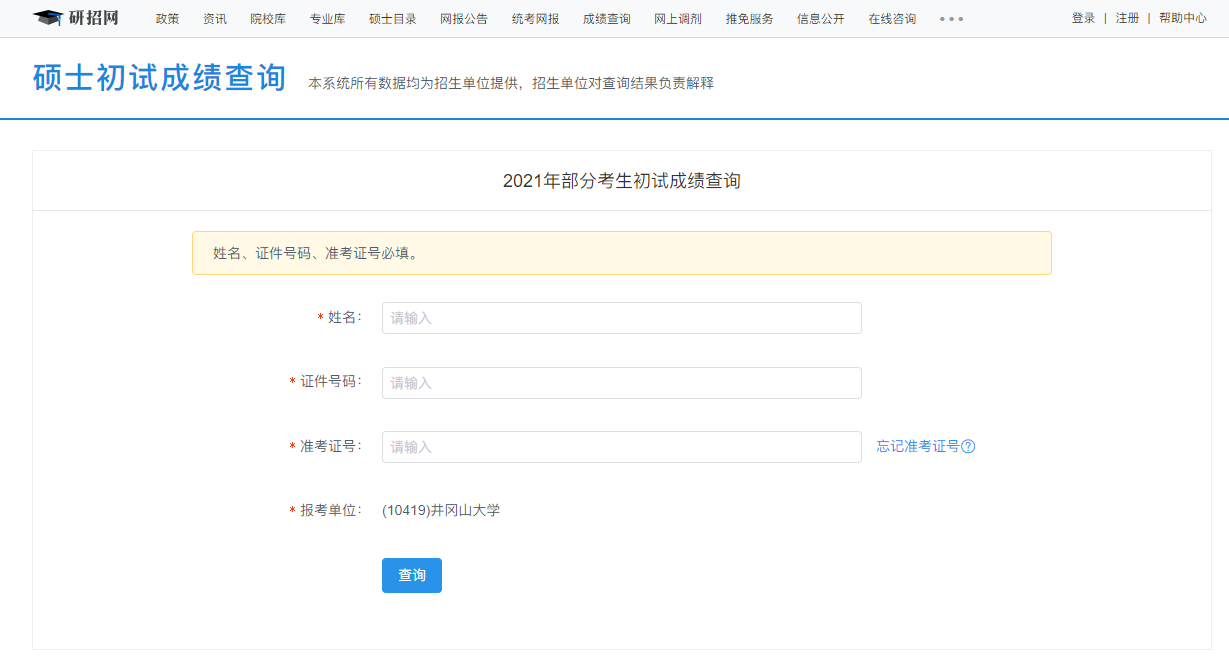1229x660 pixels.
Task: Focus the 姓名 input field
Action: [x=621, y=318]
